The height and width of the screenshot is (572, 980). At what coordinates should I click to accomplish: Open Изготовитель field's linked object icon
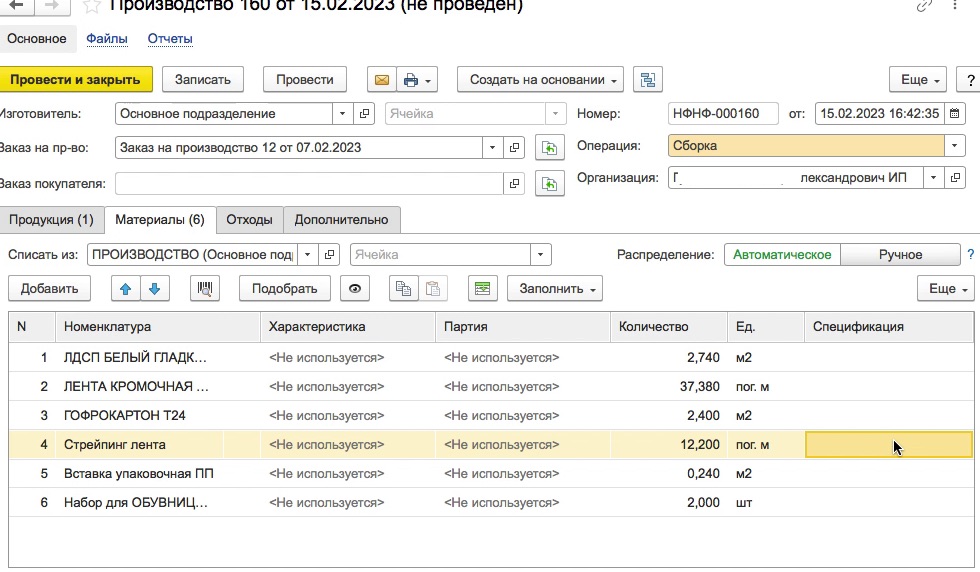tap(364, 114)
